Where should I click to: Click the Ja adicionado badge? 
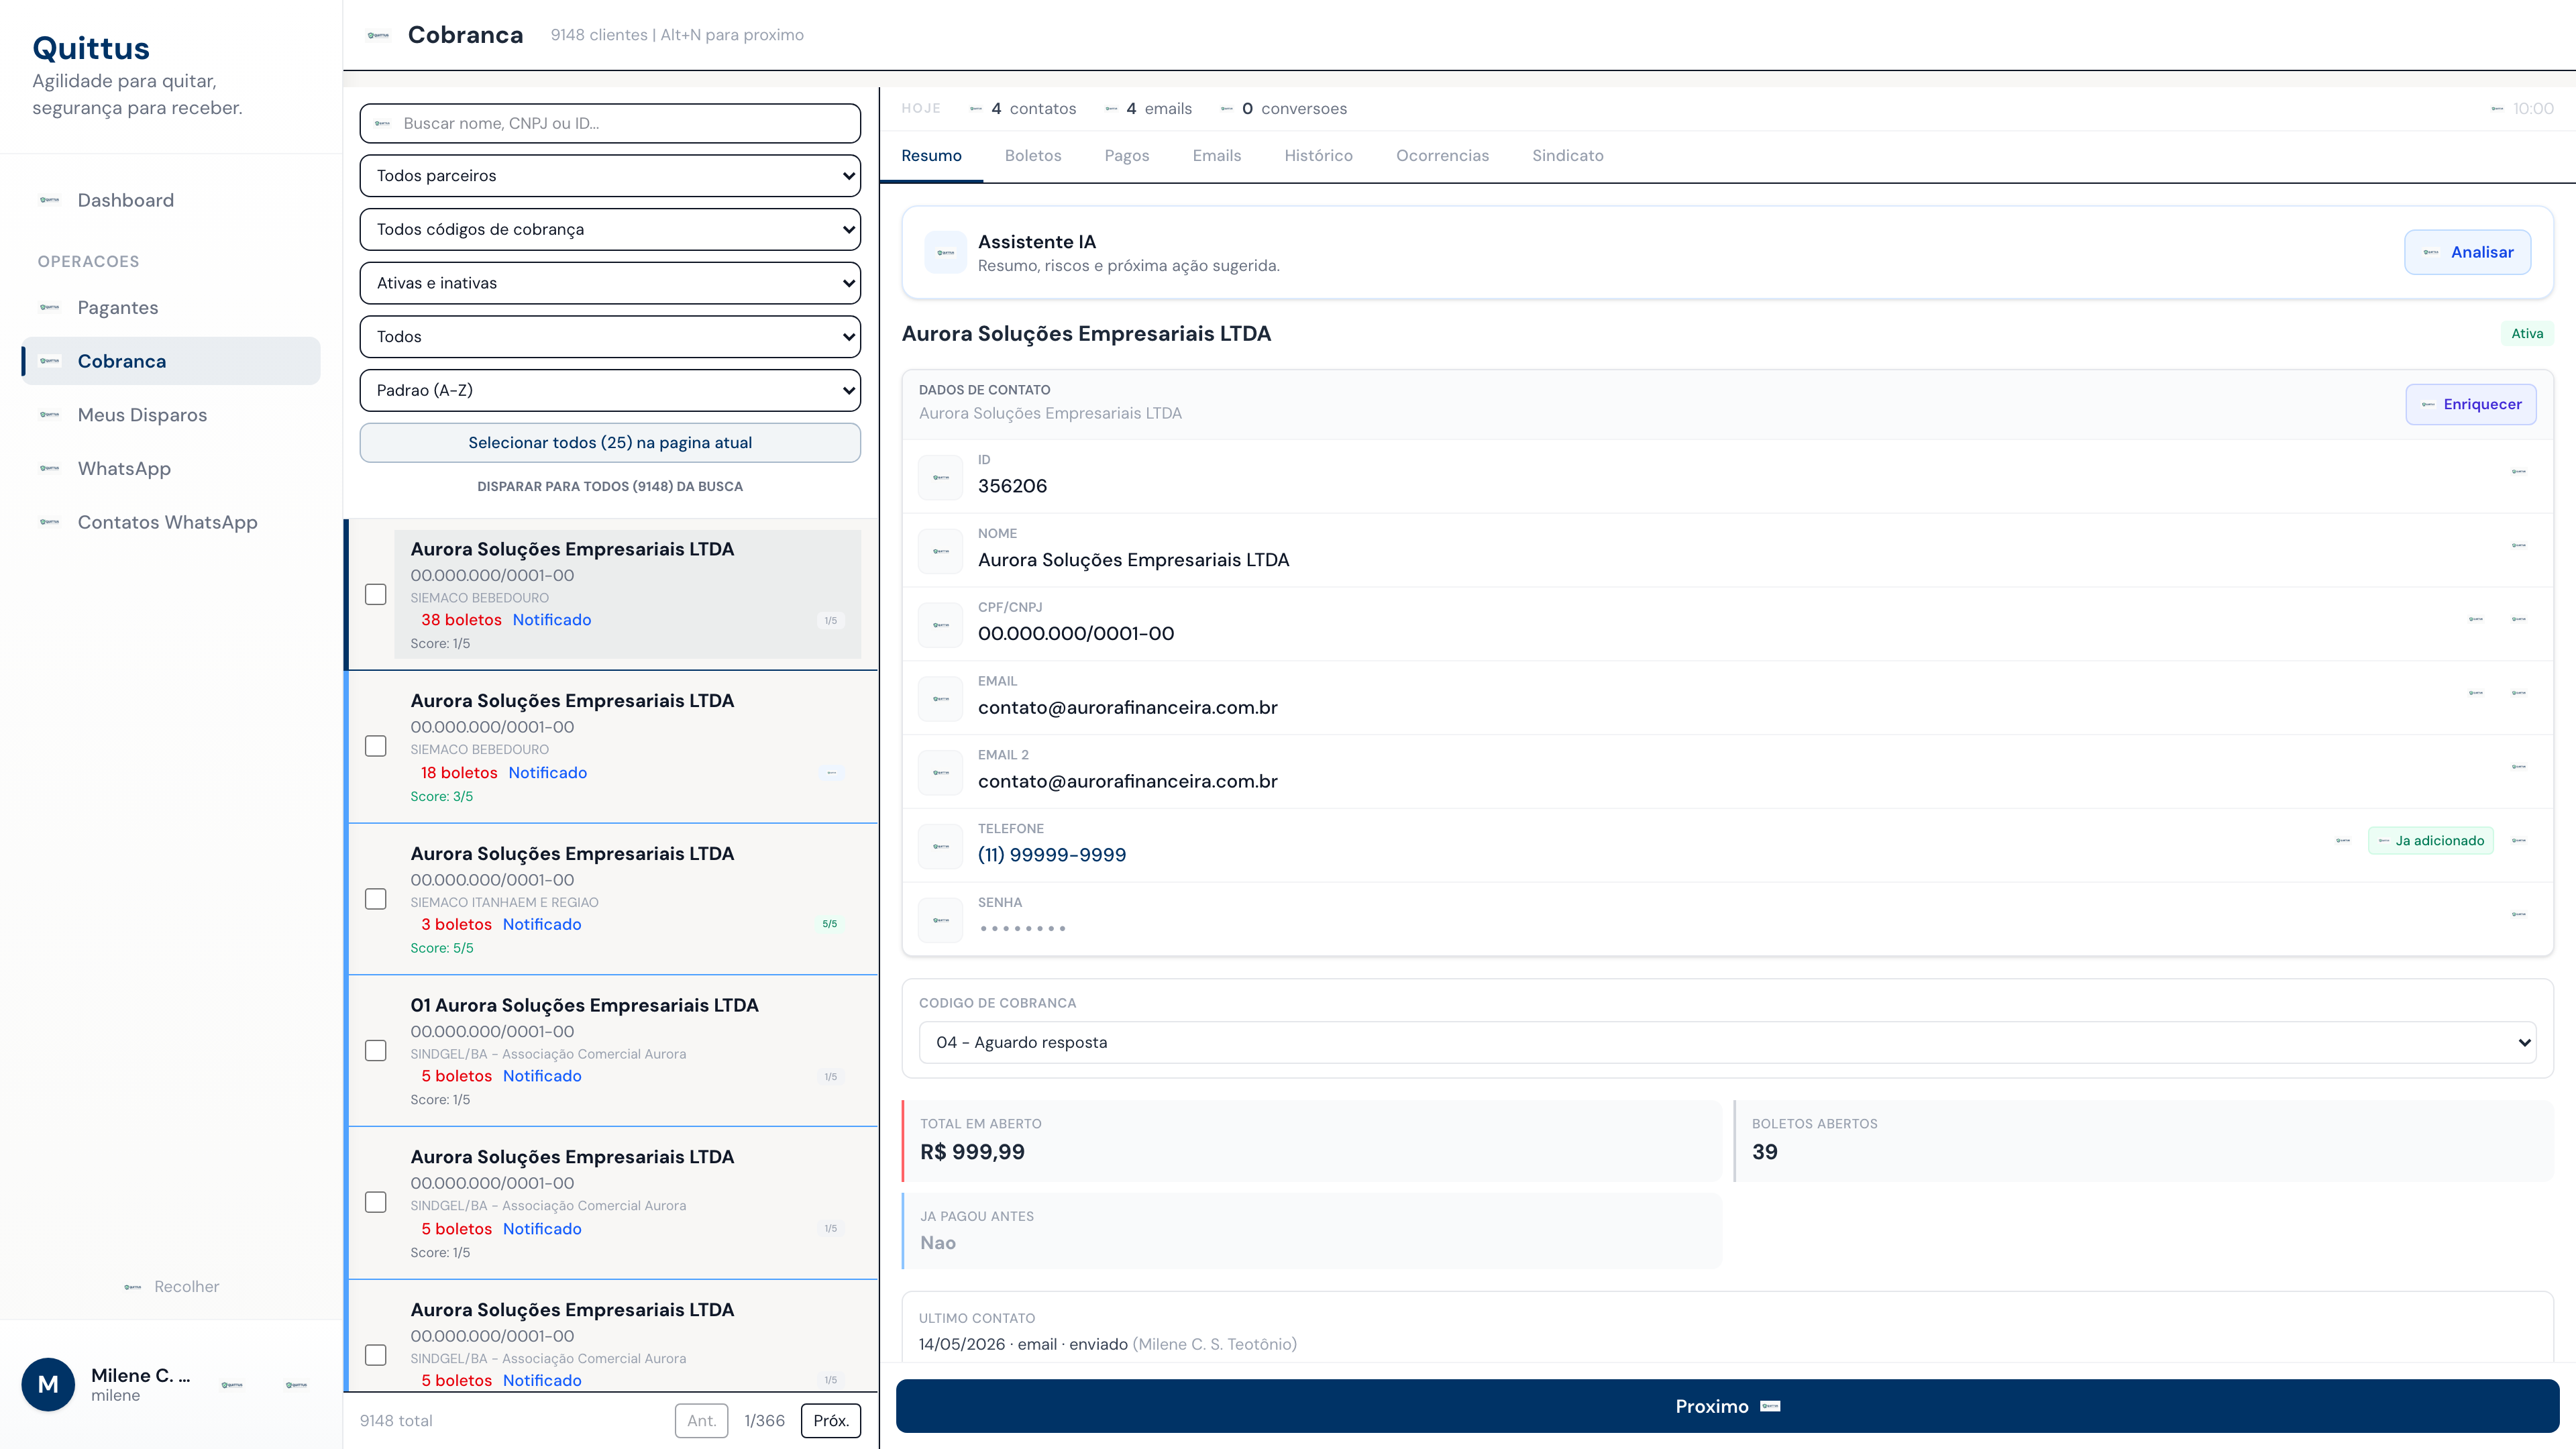pos(2430,841)
